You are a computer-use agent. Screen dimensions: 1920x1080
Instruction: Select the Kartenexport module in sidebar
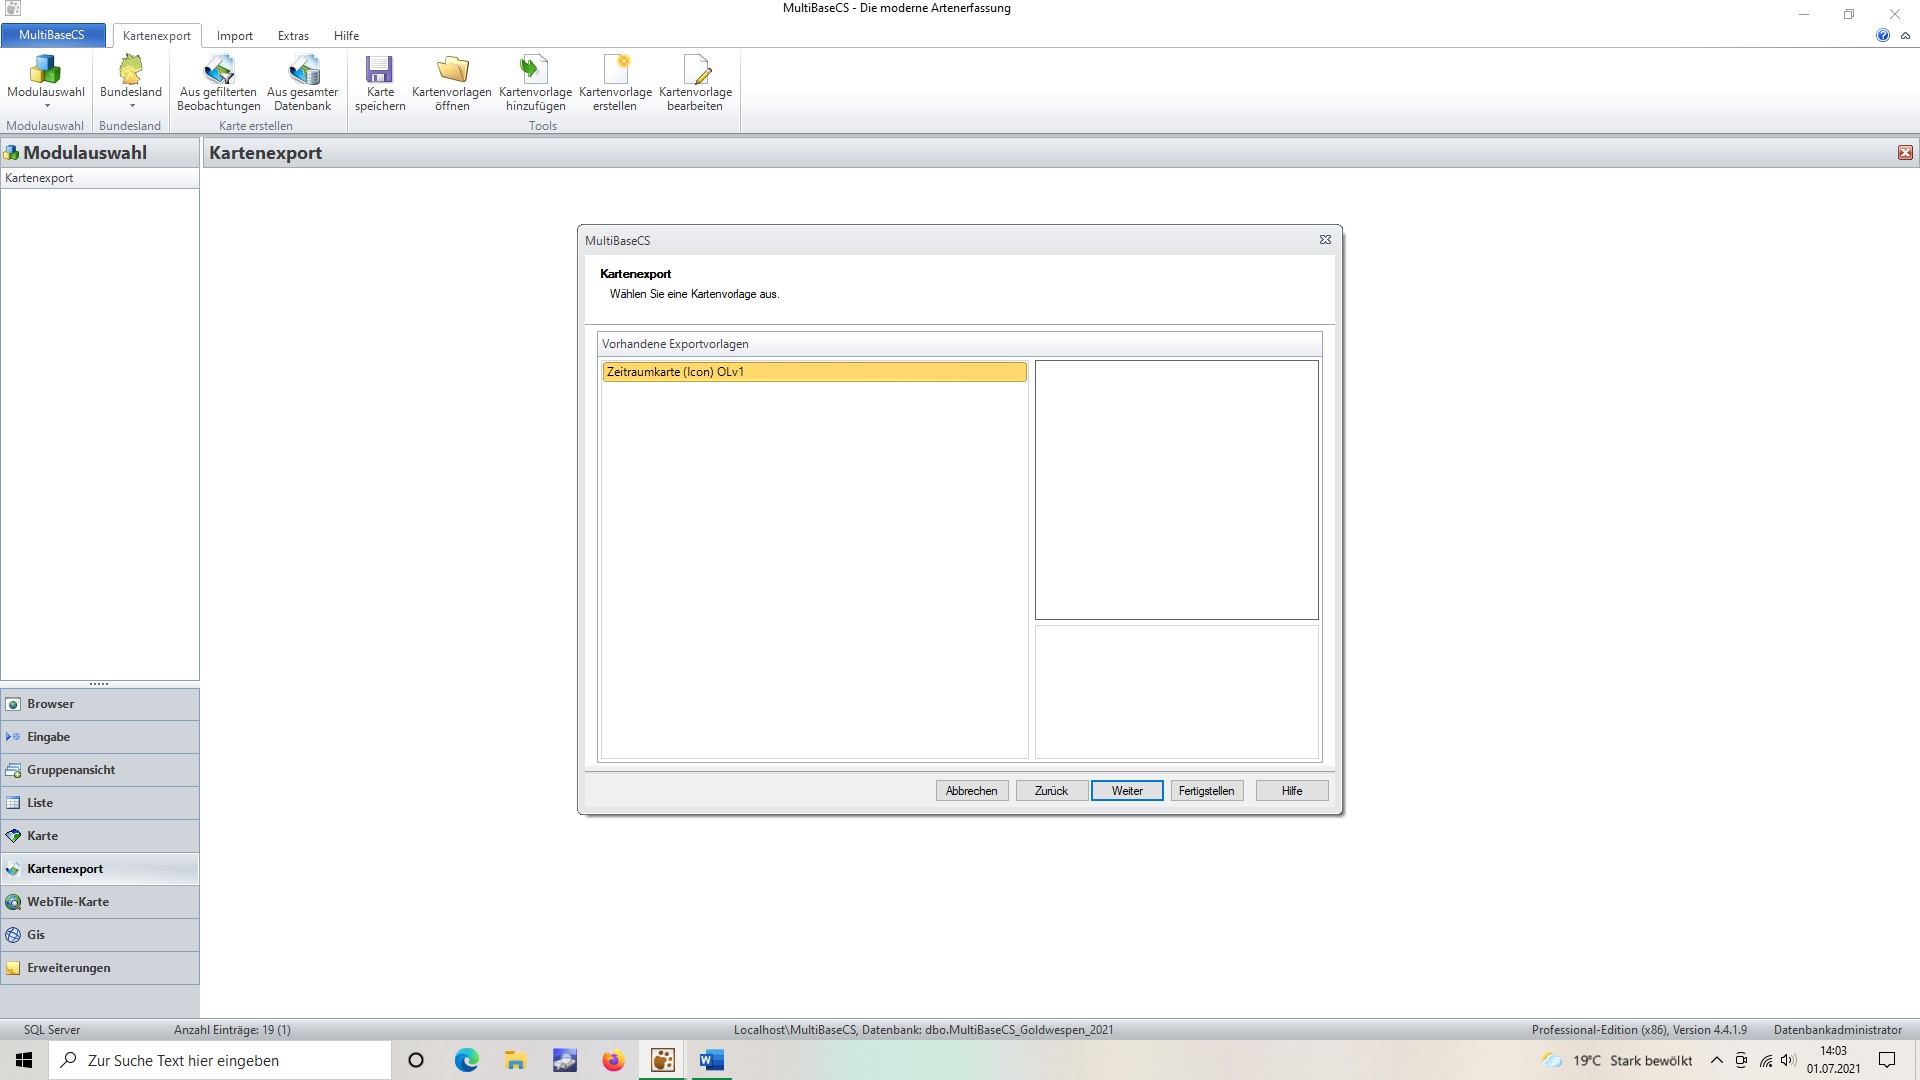(100, 869)
